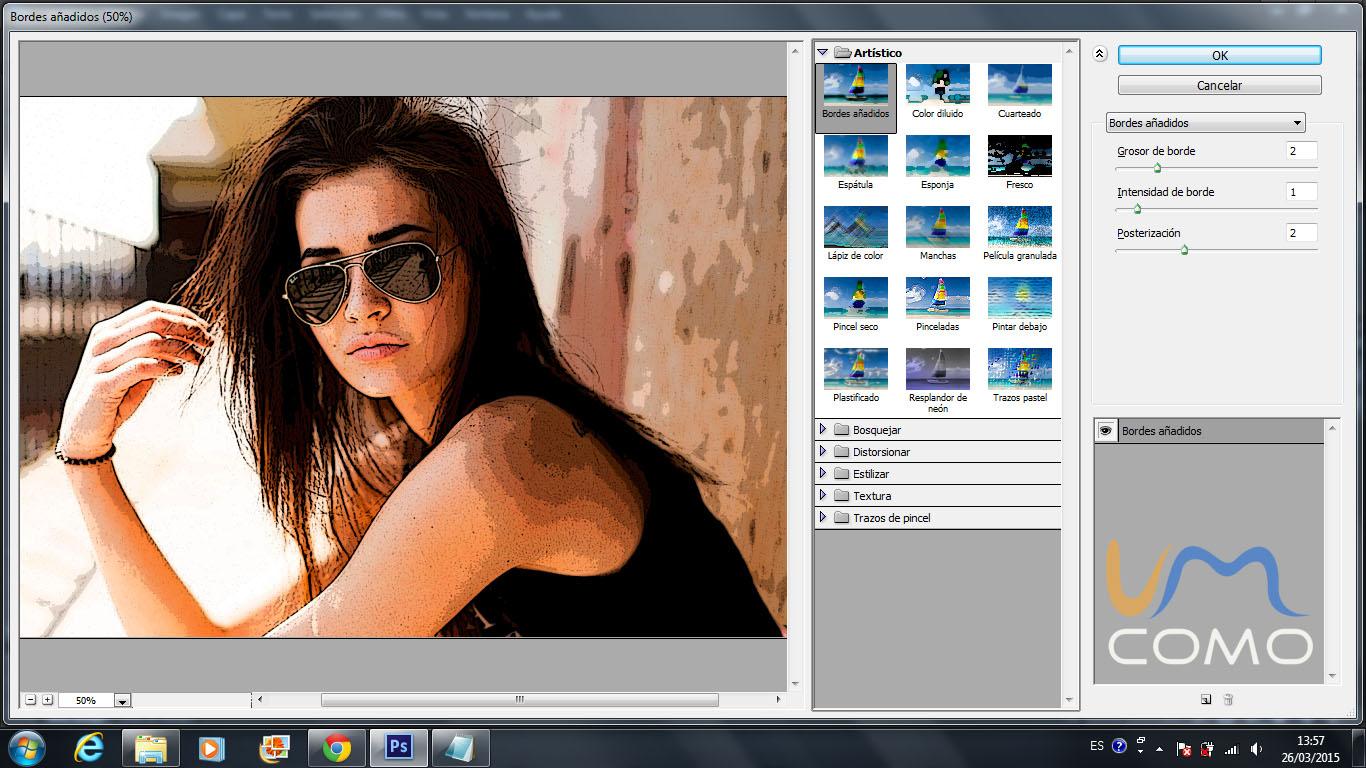Image resolution: width=1366 pixels, height=768 pixels.
Task: Open Google Chrome from the taskbar
Action: coord(336,748)
